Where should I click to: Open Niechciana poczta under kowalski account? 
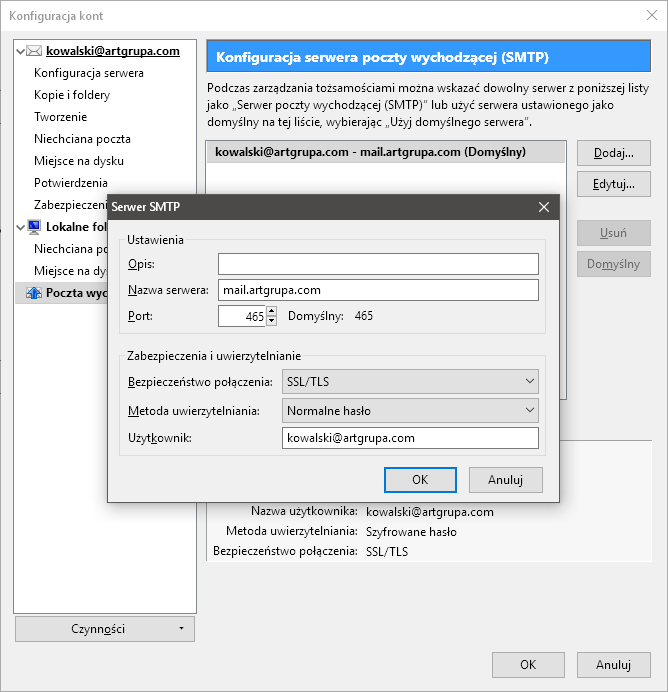coord(82,139)
